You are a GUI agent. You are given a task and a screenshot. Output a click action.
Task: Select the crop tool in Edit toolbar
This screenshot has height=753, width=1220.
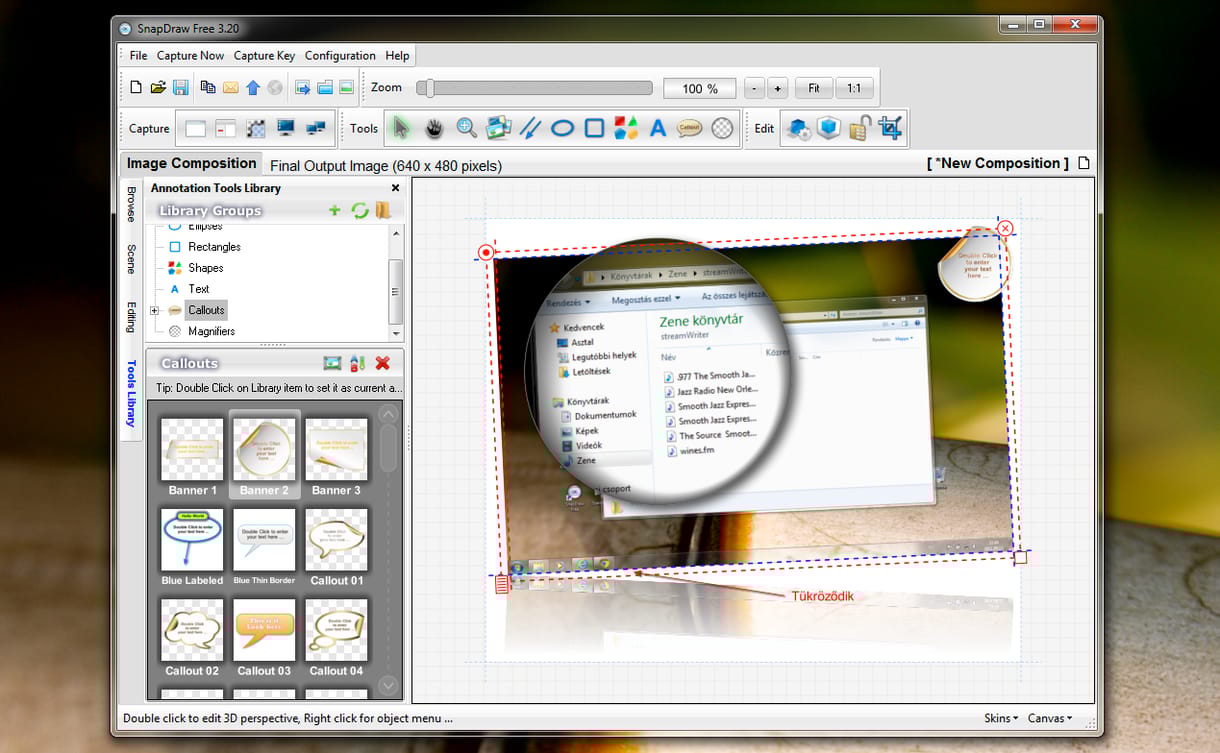point(890,128)
